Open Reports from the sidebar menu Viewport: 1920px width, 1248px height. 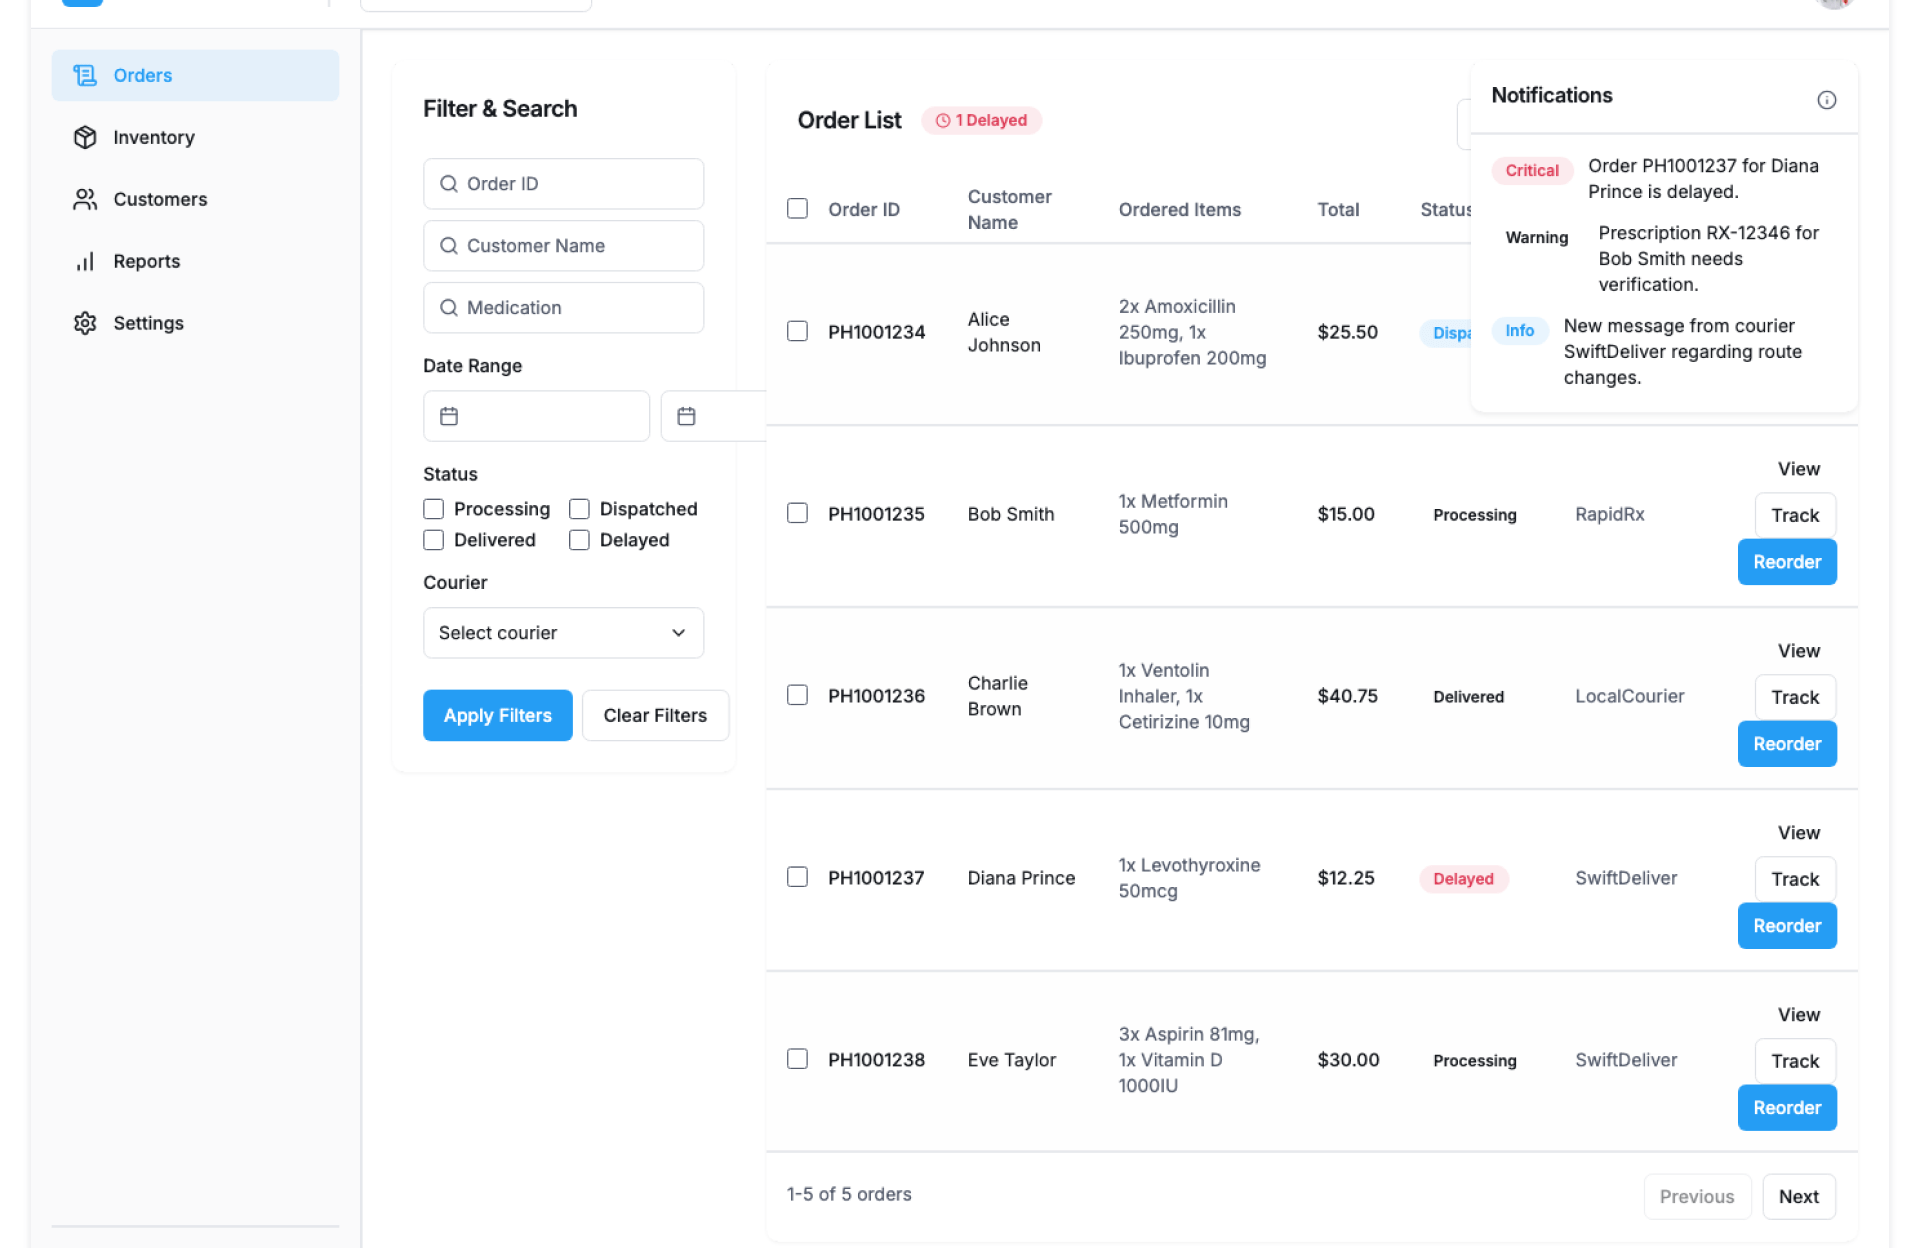coord(146,261)
